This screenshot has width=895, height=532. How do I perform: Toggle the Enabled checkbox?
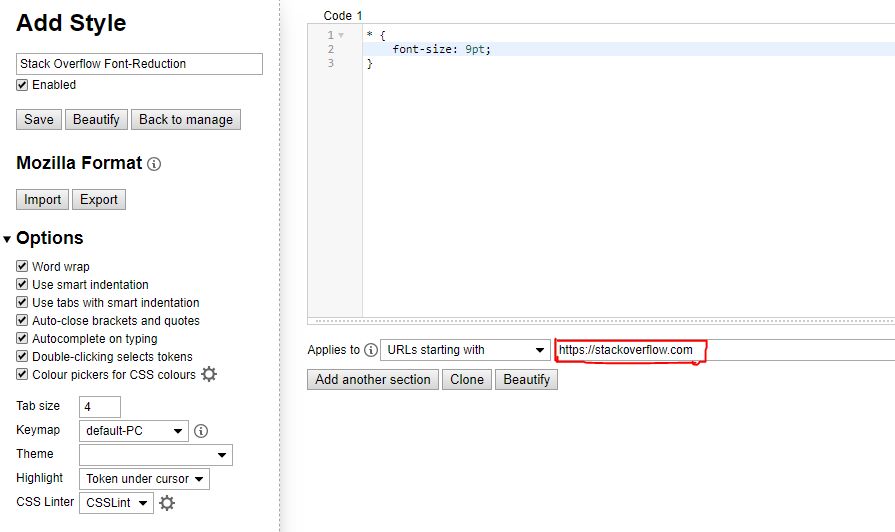22,85
